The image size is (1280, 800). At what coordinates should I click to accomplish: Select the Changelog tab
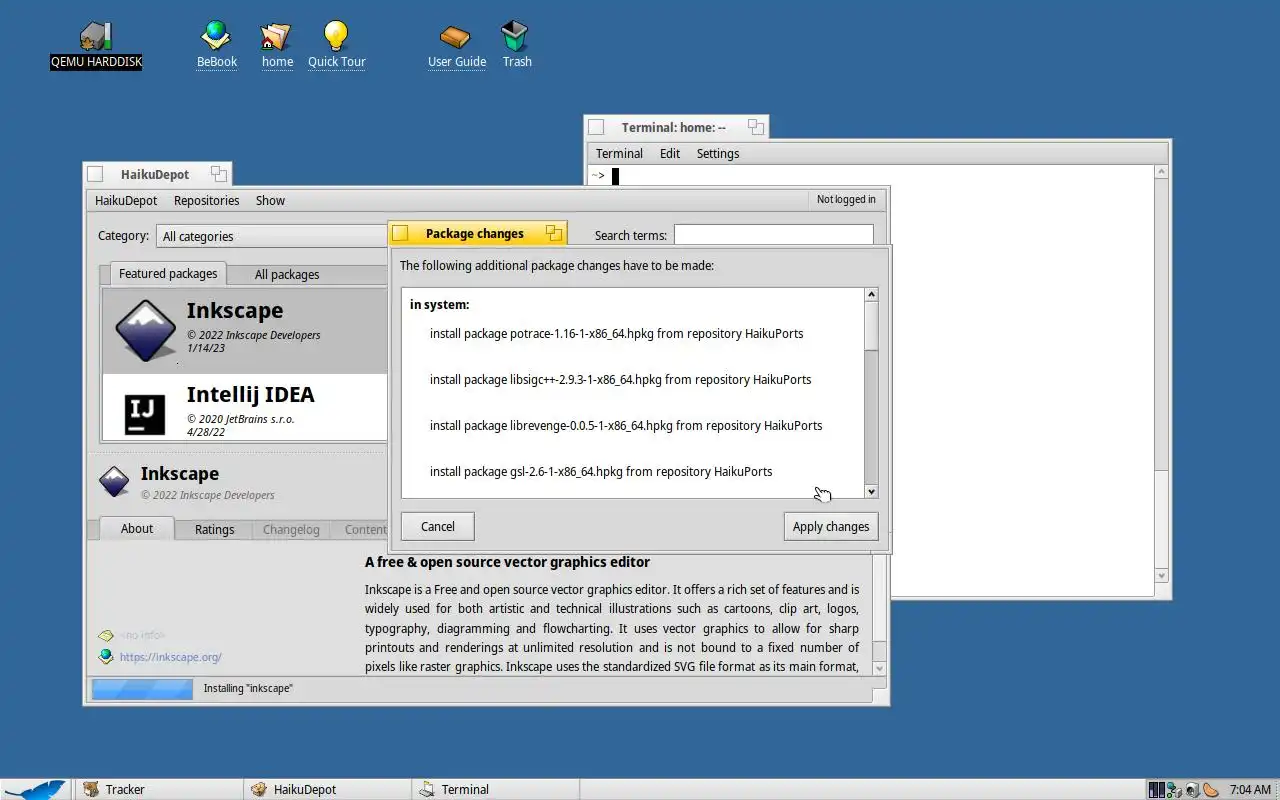pos(291,529)
